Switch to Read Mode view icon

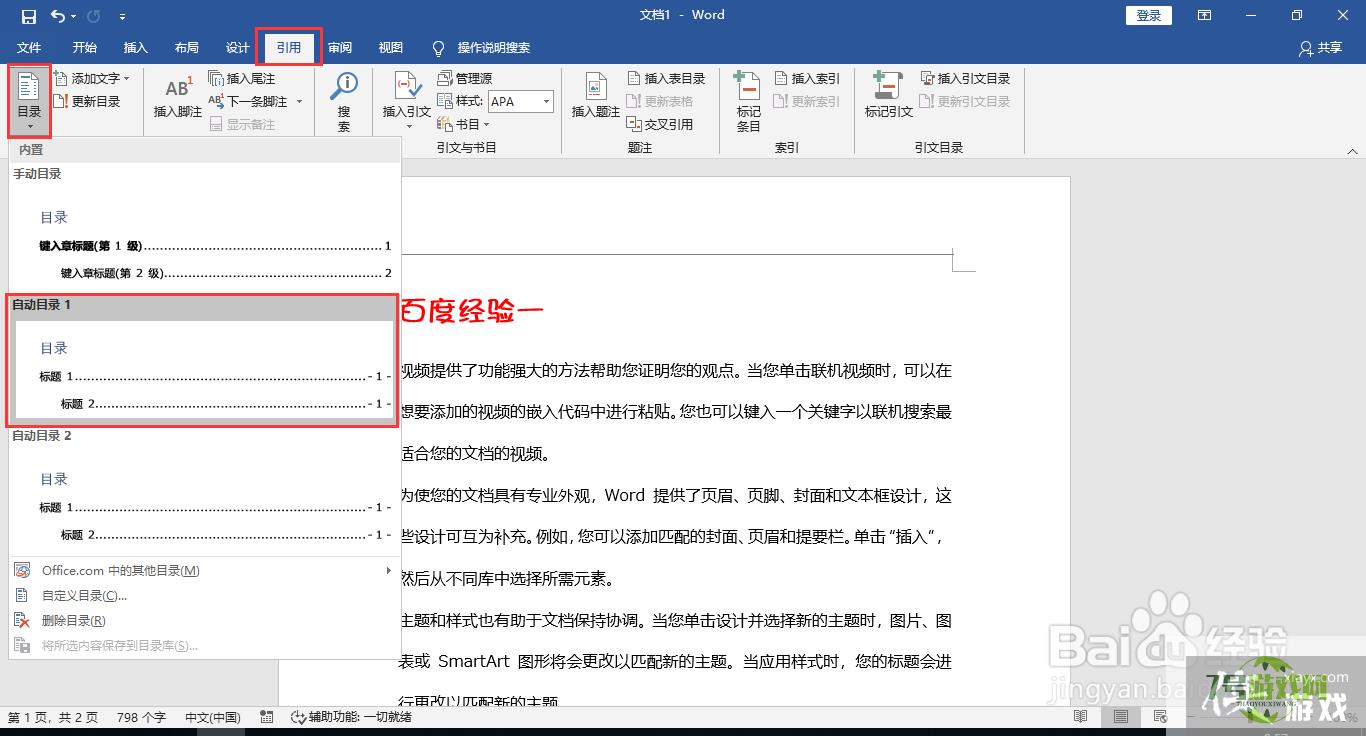[1080, 717]
